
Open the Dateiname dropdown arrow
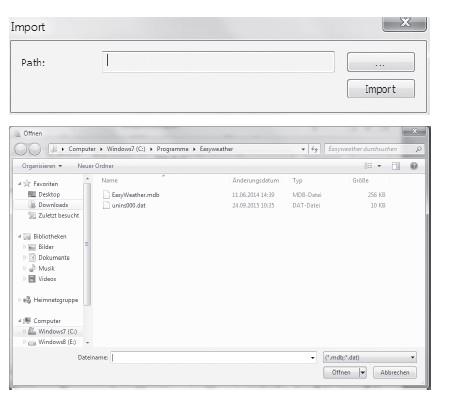click(312, 358)
